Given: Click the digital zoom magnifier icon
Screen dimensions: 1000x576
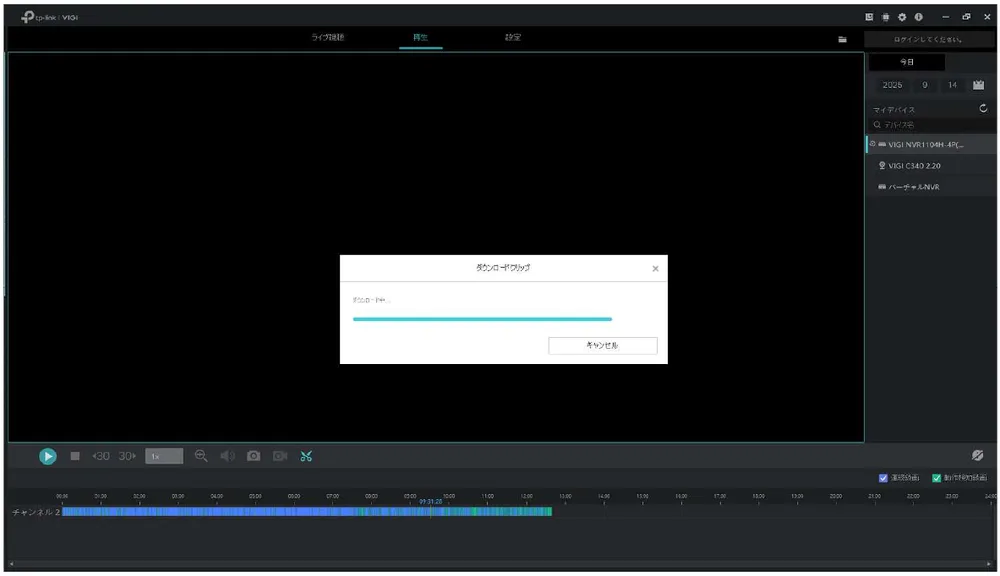Looking at the screenshot, I should click(201, 455).
